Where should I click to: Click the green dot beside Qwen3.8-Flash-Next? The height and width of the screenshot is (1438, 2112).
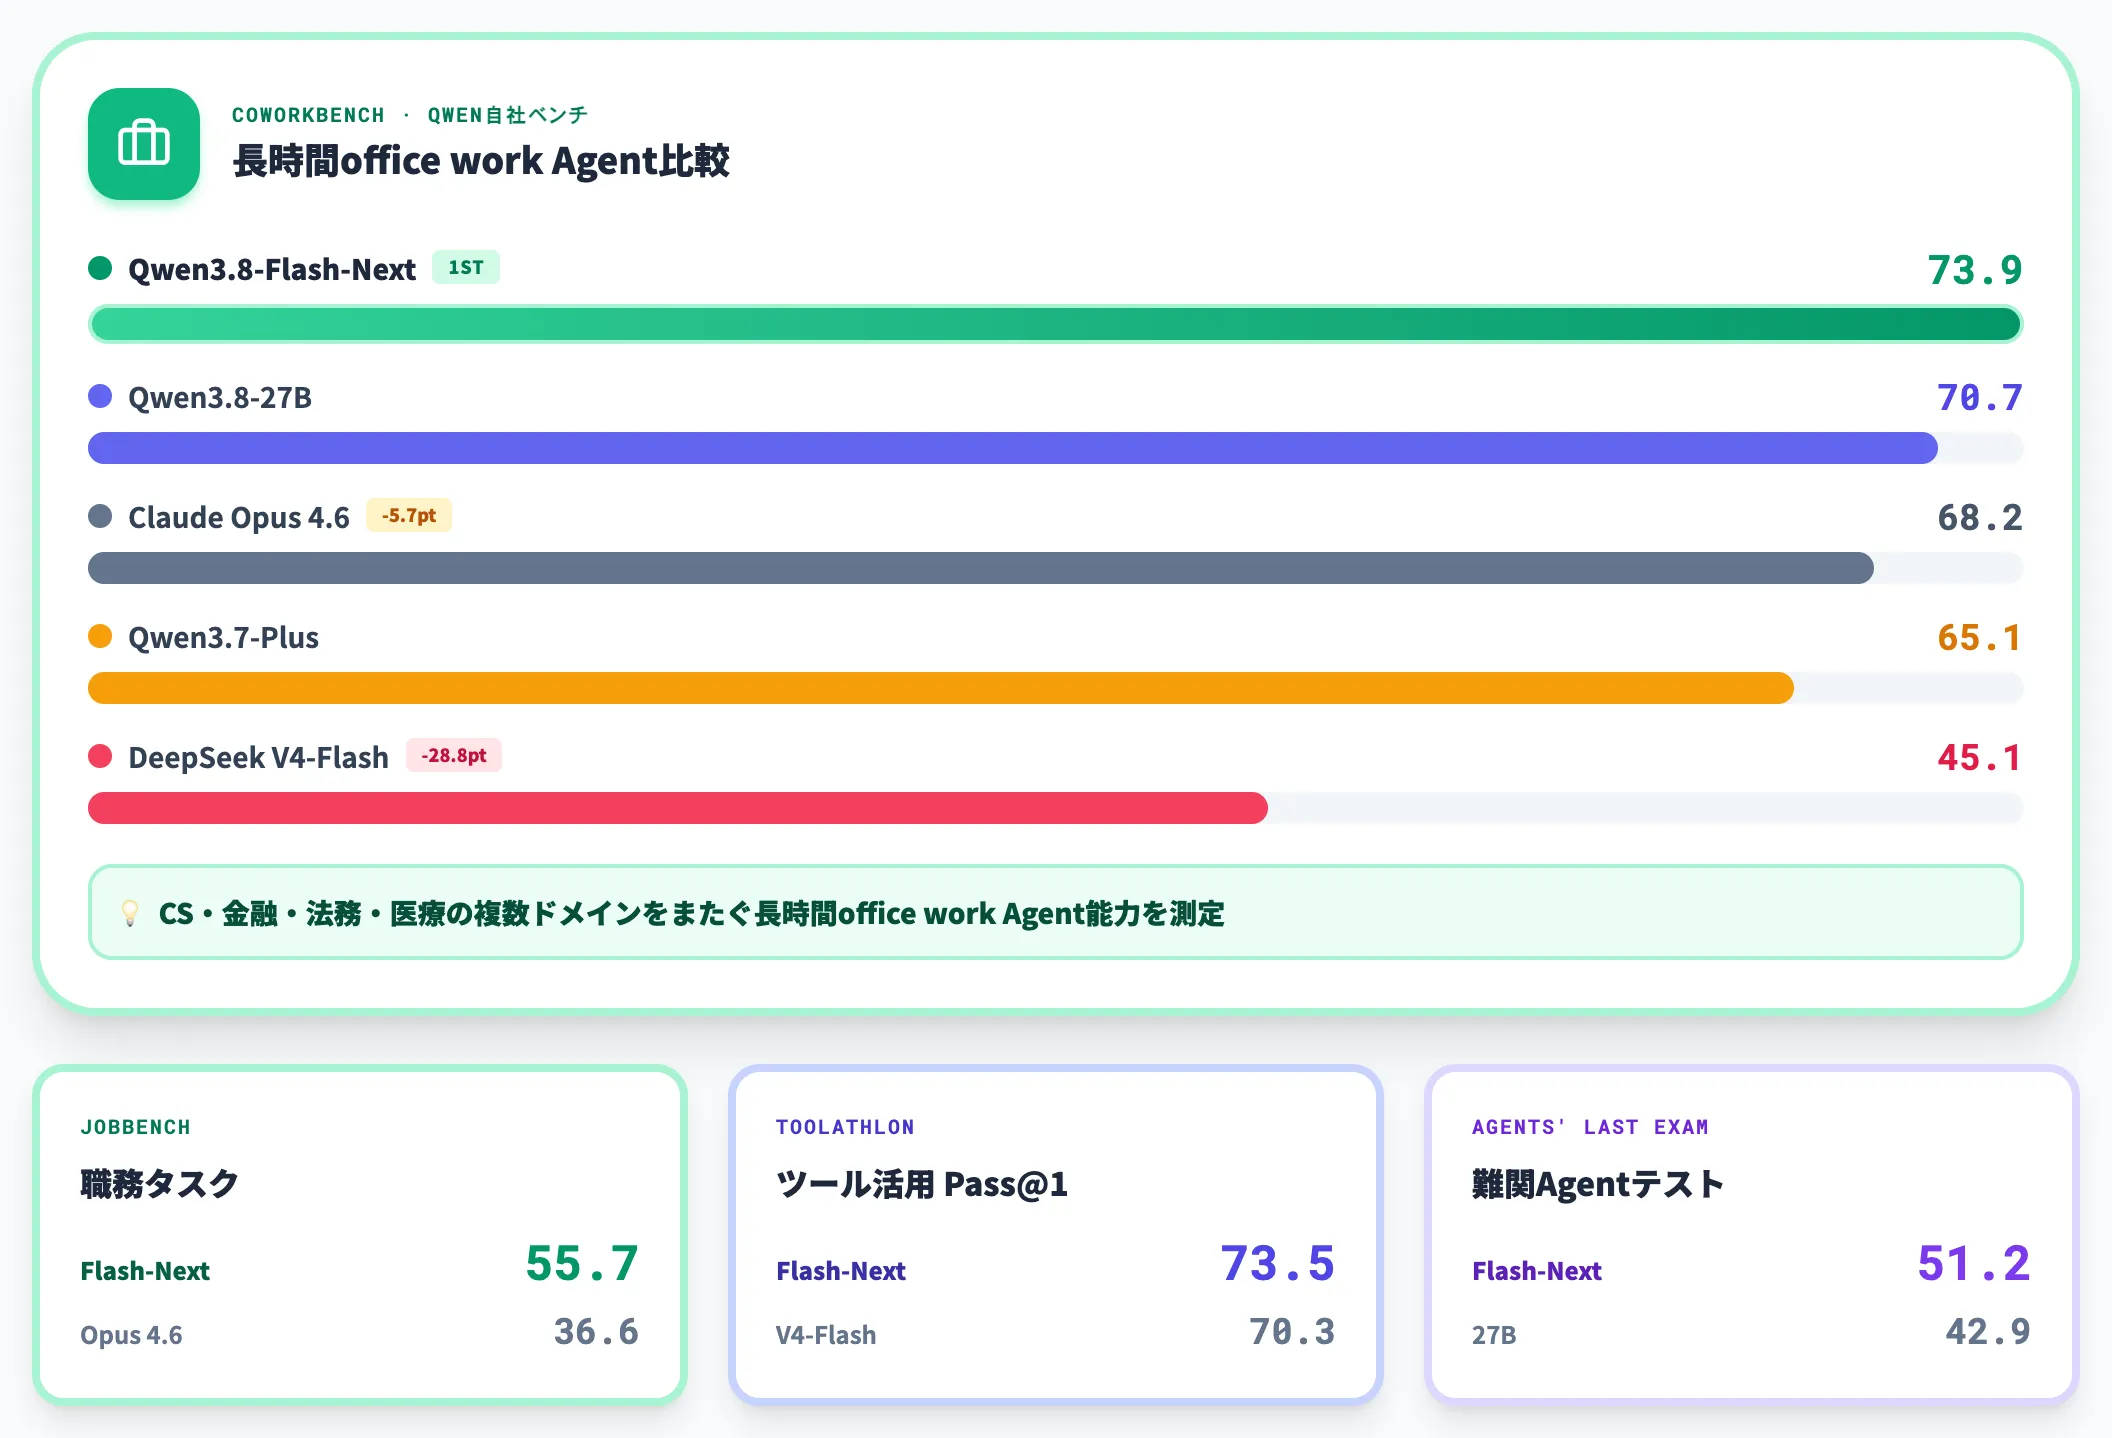(100, 268)
